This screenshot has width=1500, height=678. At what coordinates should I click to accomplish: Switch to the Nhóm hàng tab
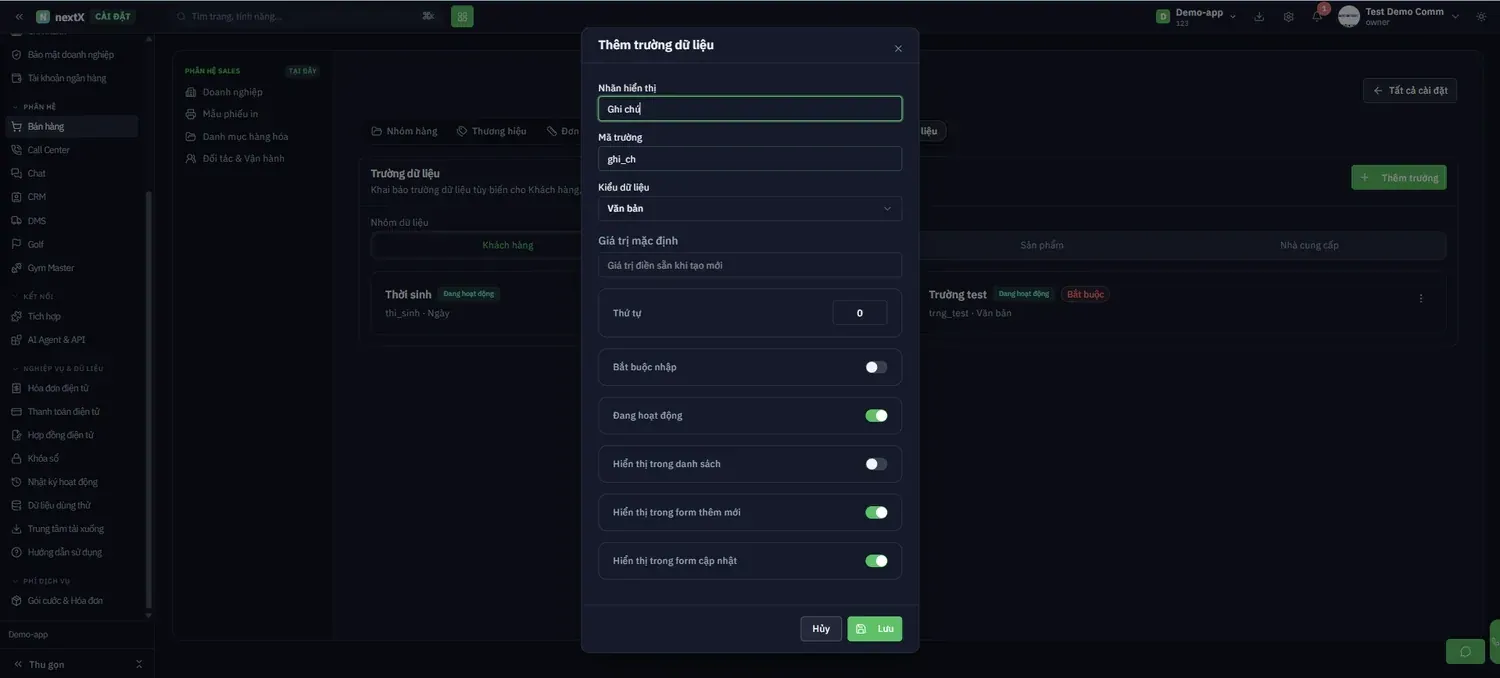[x=404, y=131]
